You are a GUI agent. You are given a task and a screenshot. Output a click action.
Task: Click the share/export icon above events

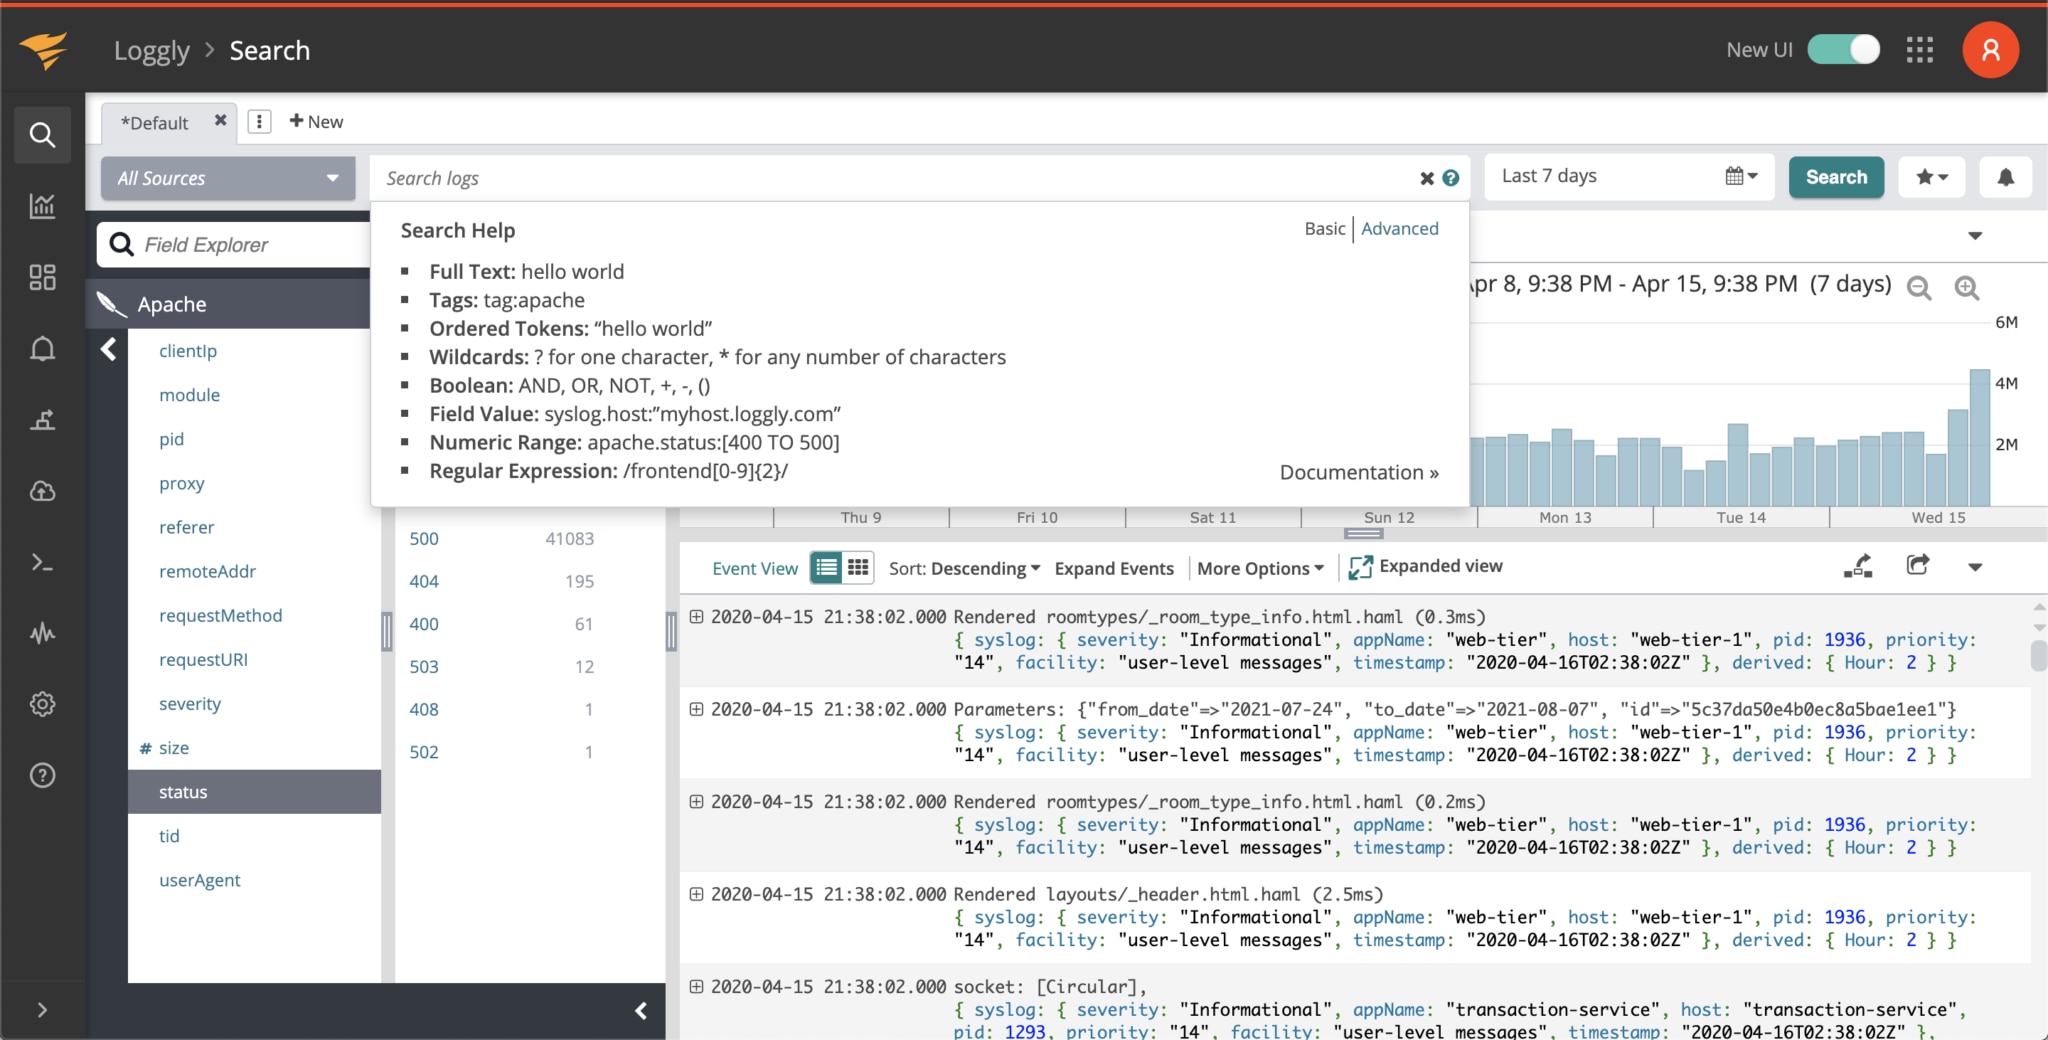point(1919,565)
